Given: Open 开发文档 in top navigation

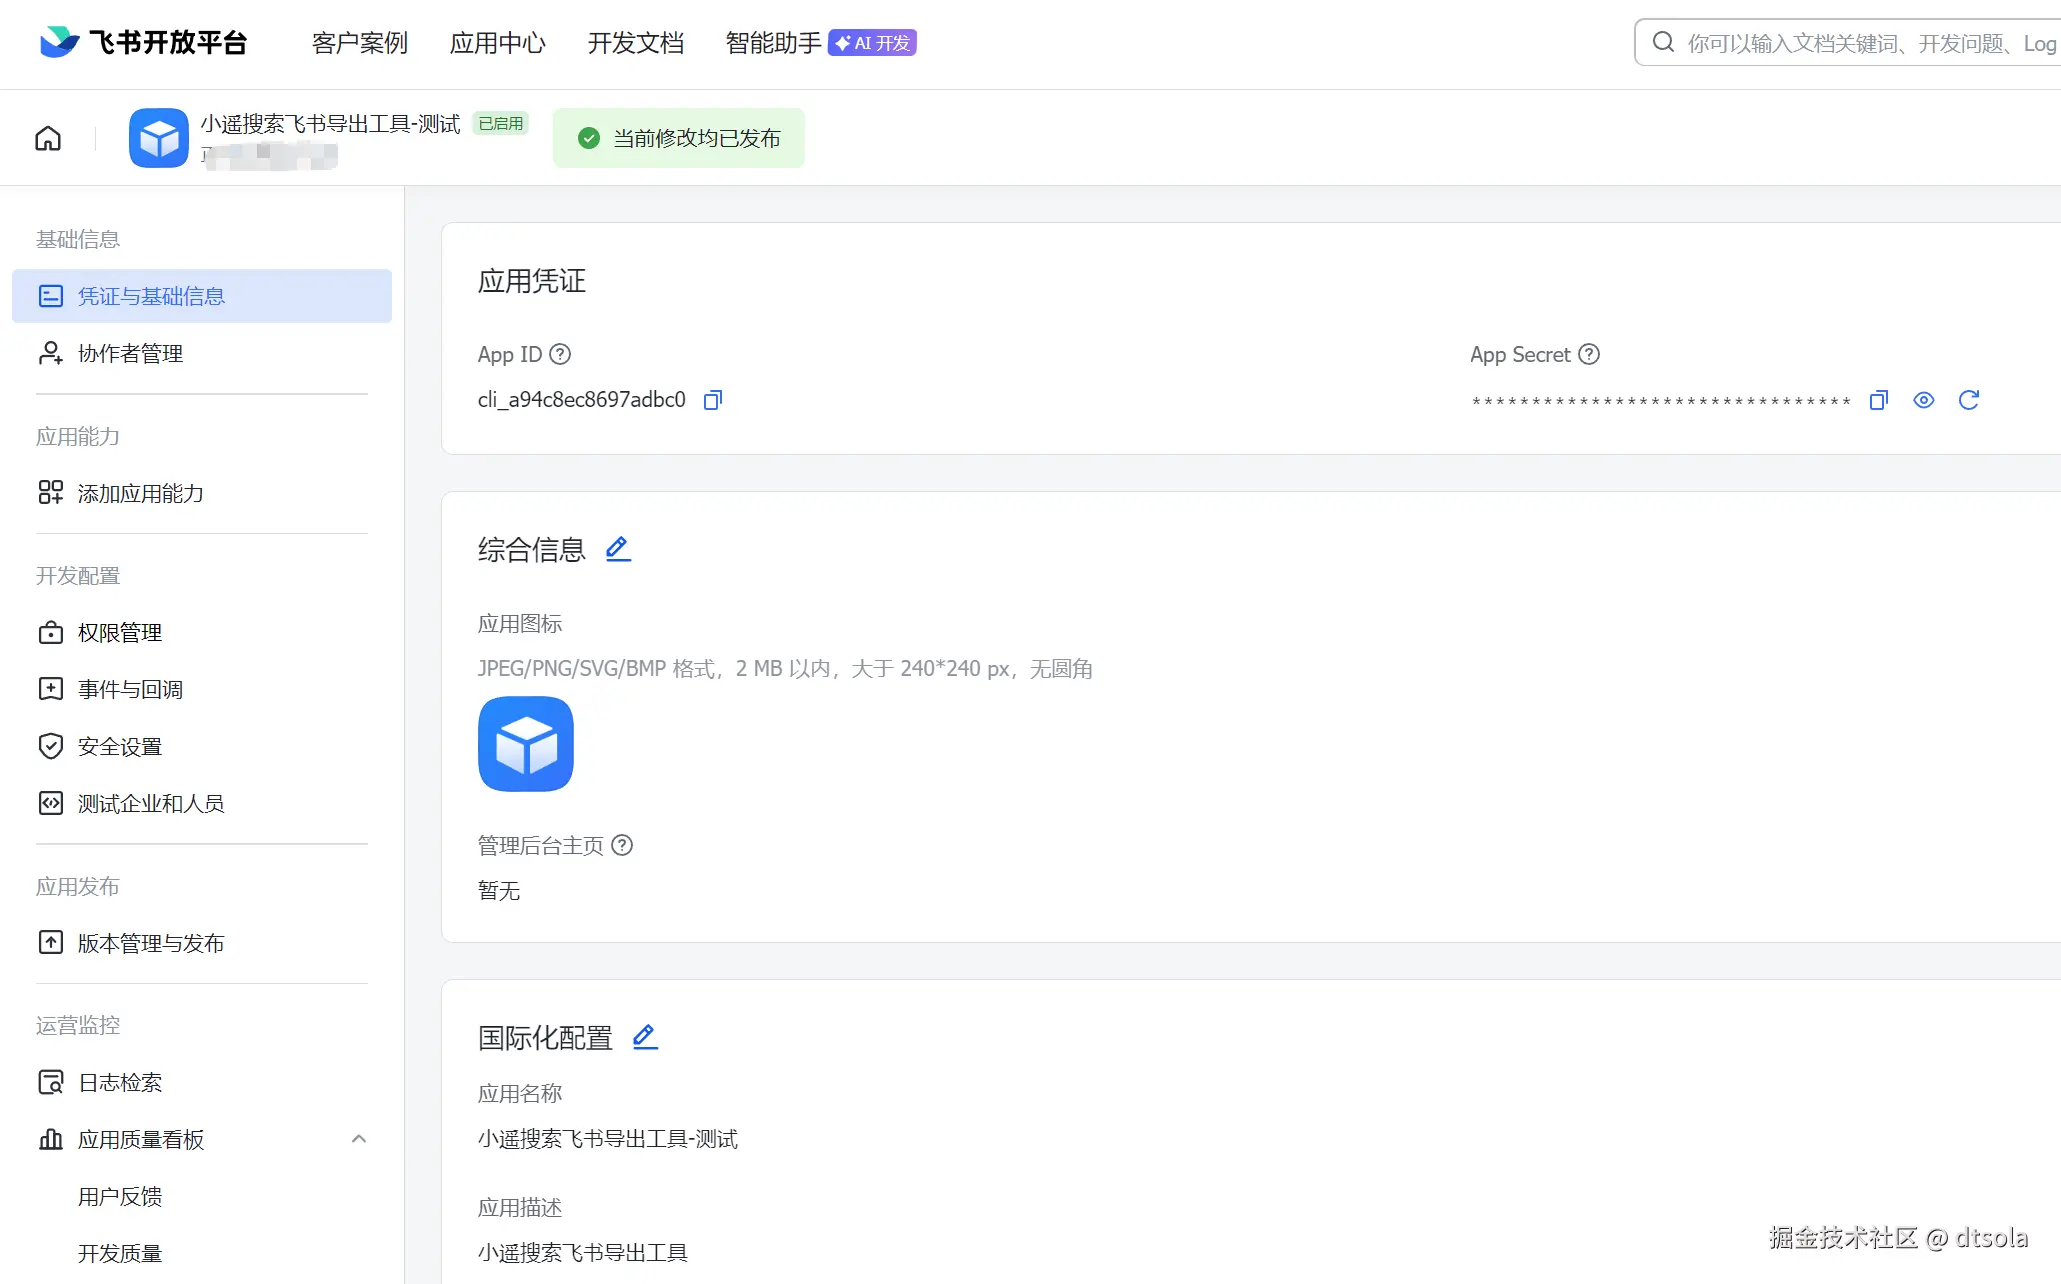Looking at the screenshot, I should [635, 43].
